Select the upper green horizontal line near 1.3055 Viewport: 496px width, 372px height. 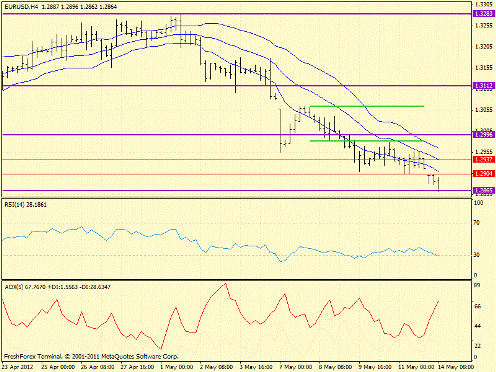point(367,106)
